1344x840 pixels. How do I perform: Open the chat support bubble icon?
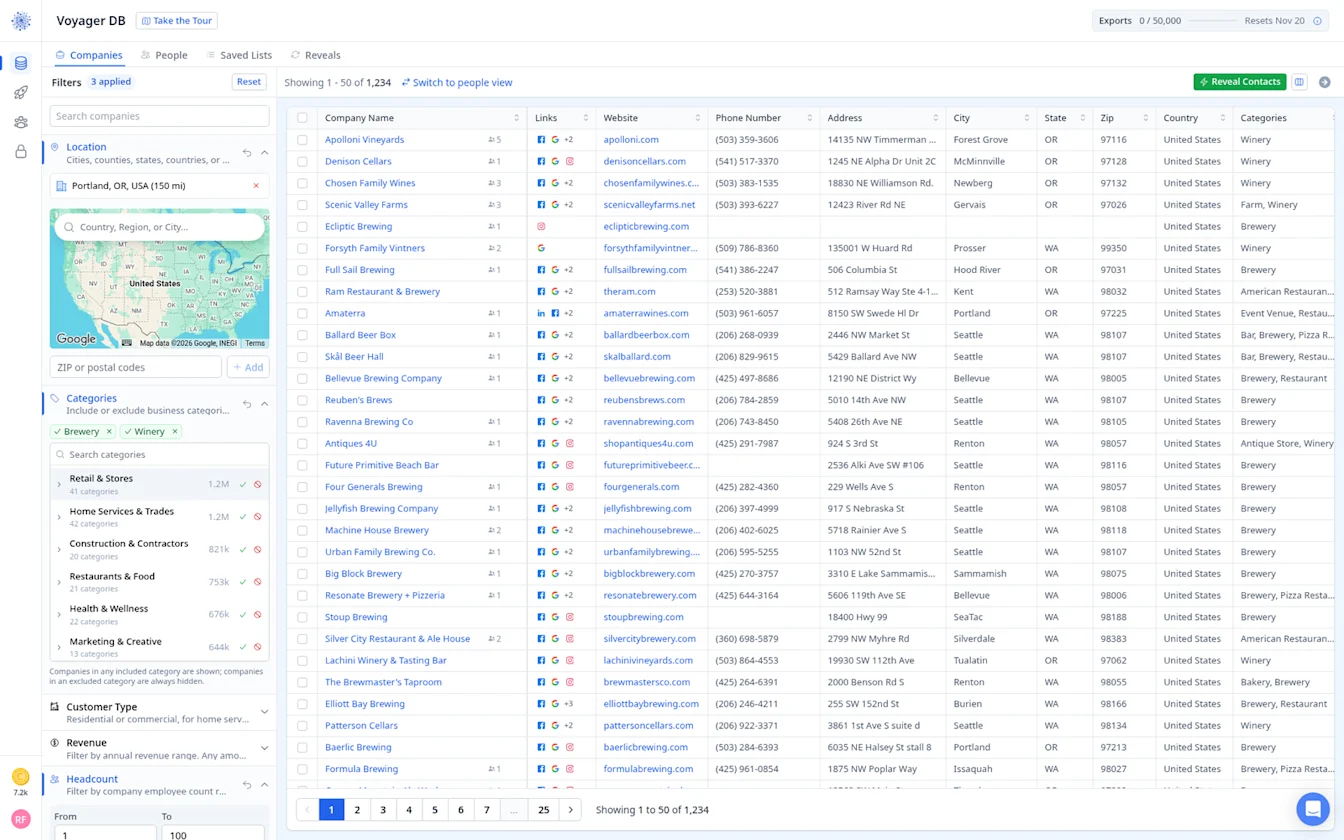(x=1311, y=808)
